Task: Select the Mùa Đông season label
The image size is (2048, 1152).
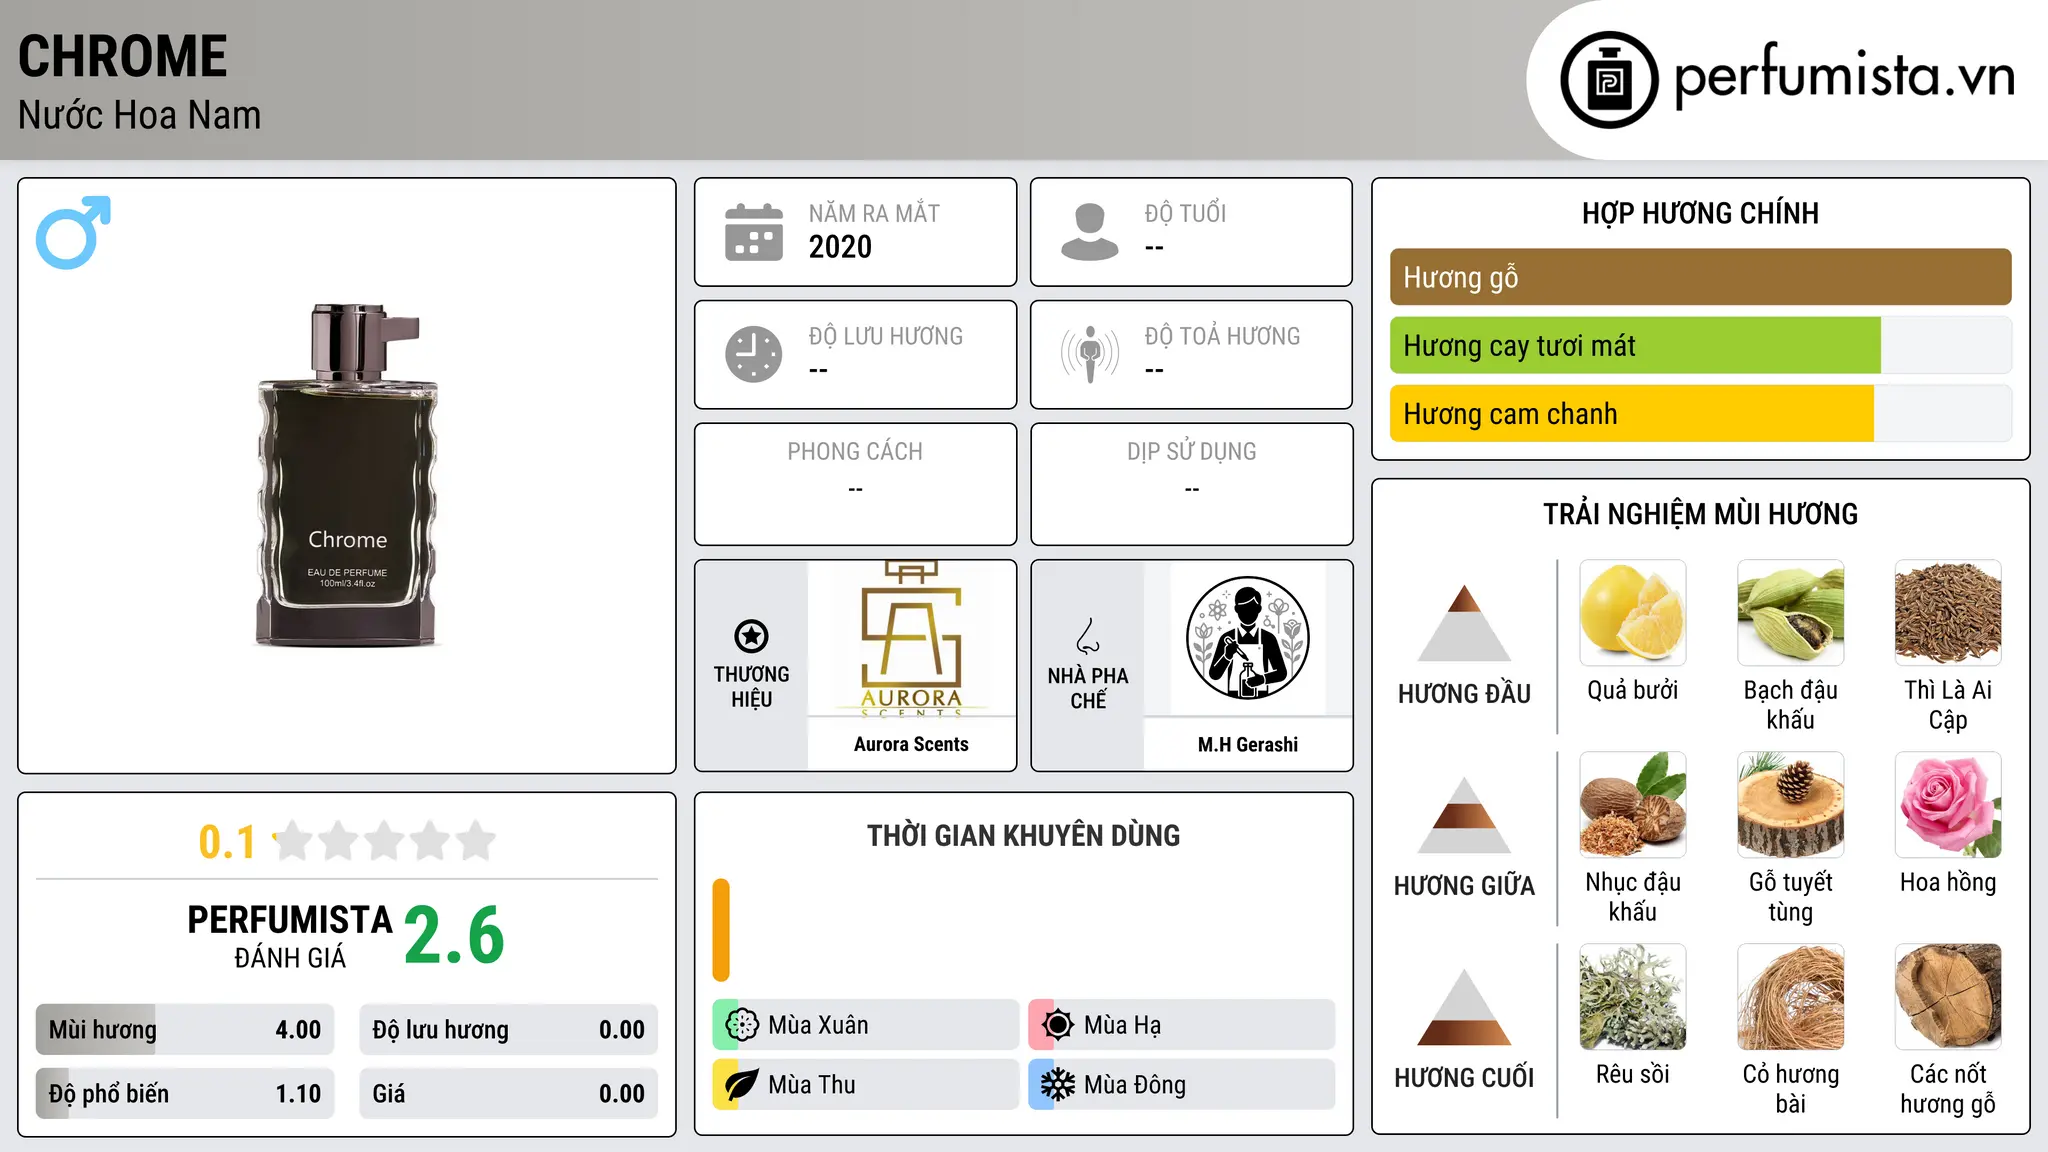Action: pos(1135,1085)
